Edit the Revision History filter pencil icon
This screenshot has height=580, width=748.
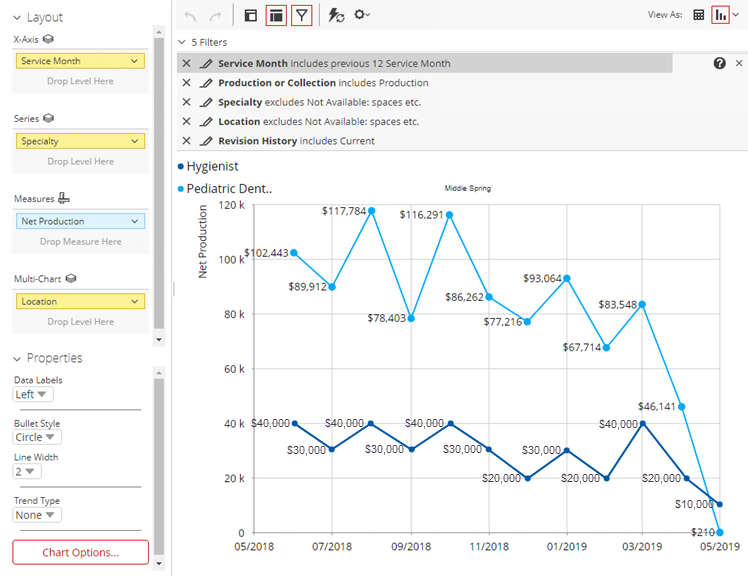206,141
